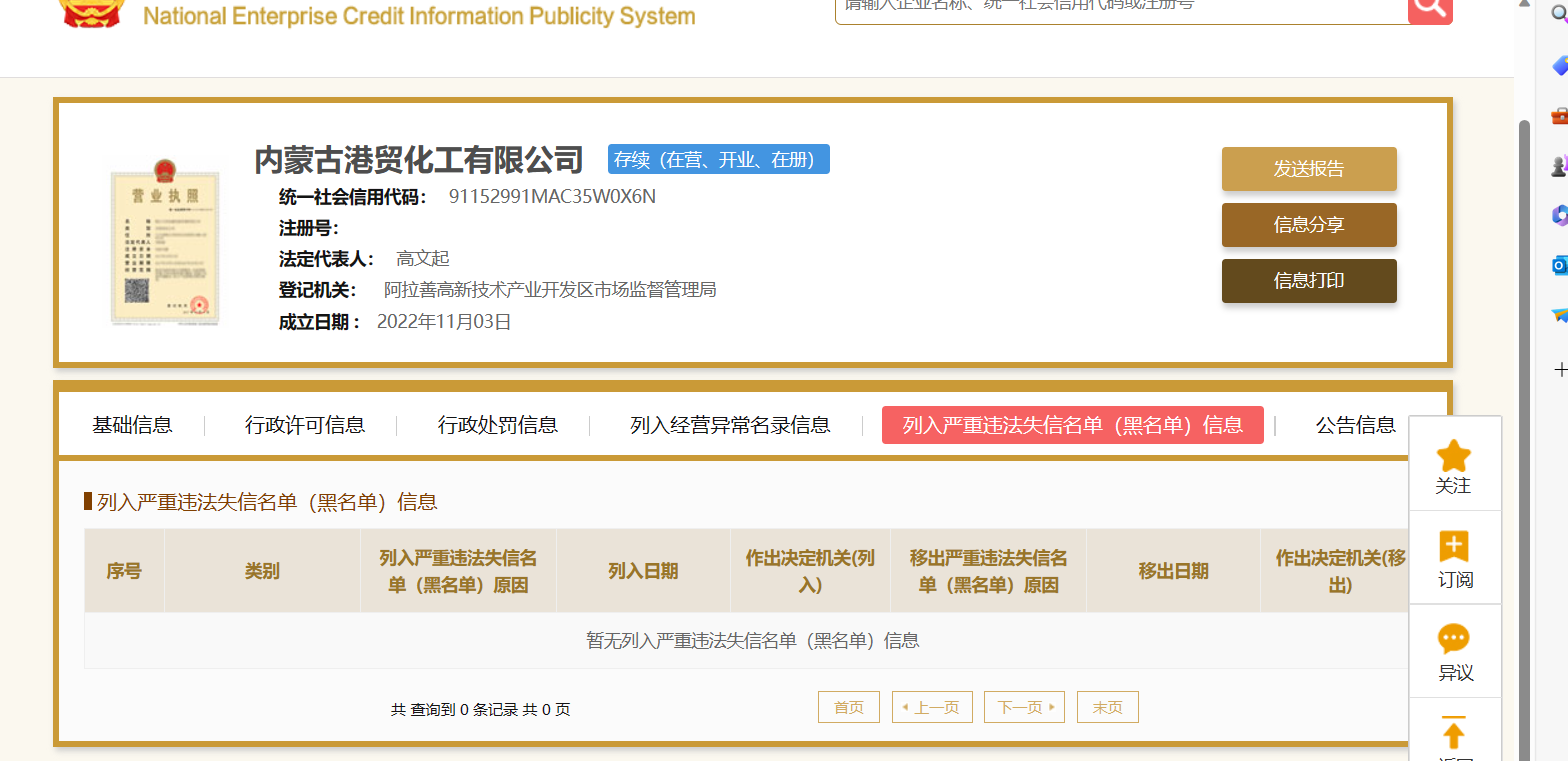Click the page vertical scrollbar thumb
This screenshot has width=1568, height=761.
[x=1524, y=440]
